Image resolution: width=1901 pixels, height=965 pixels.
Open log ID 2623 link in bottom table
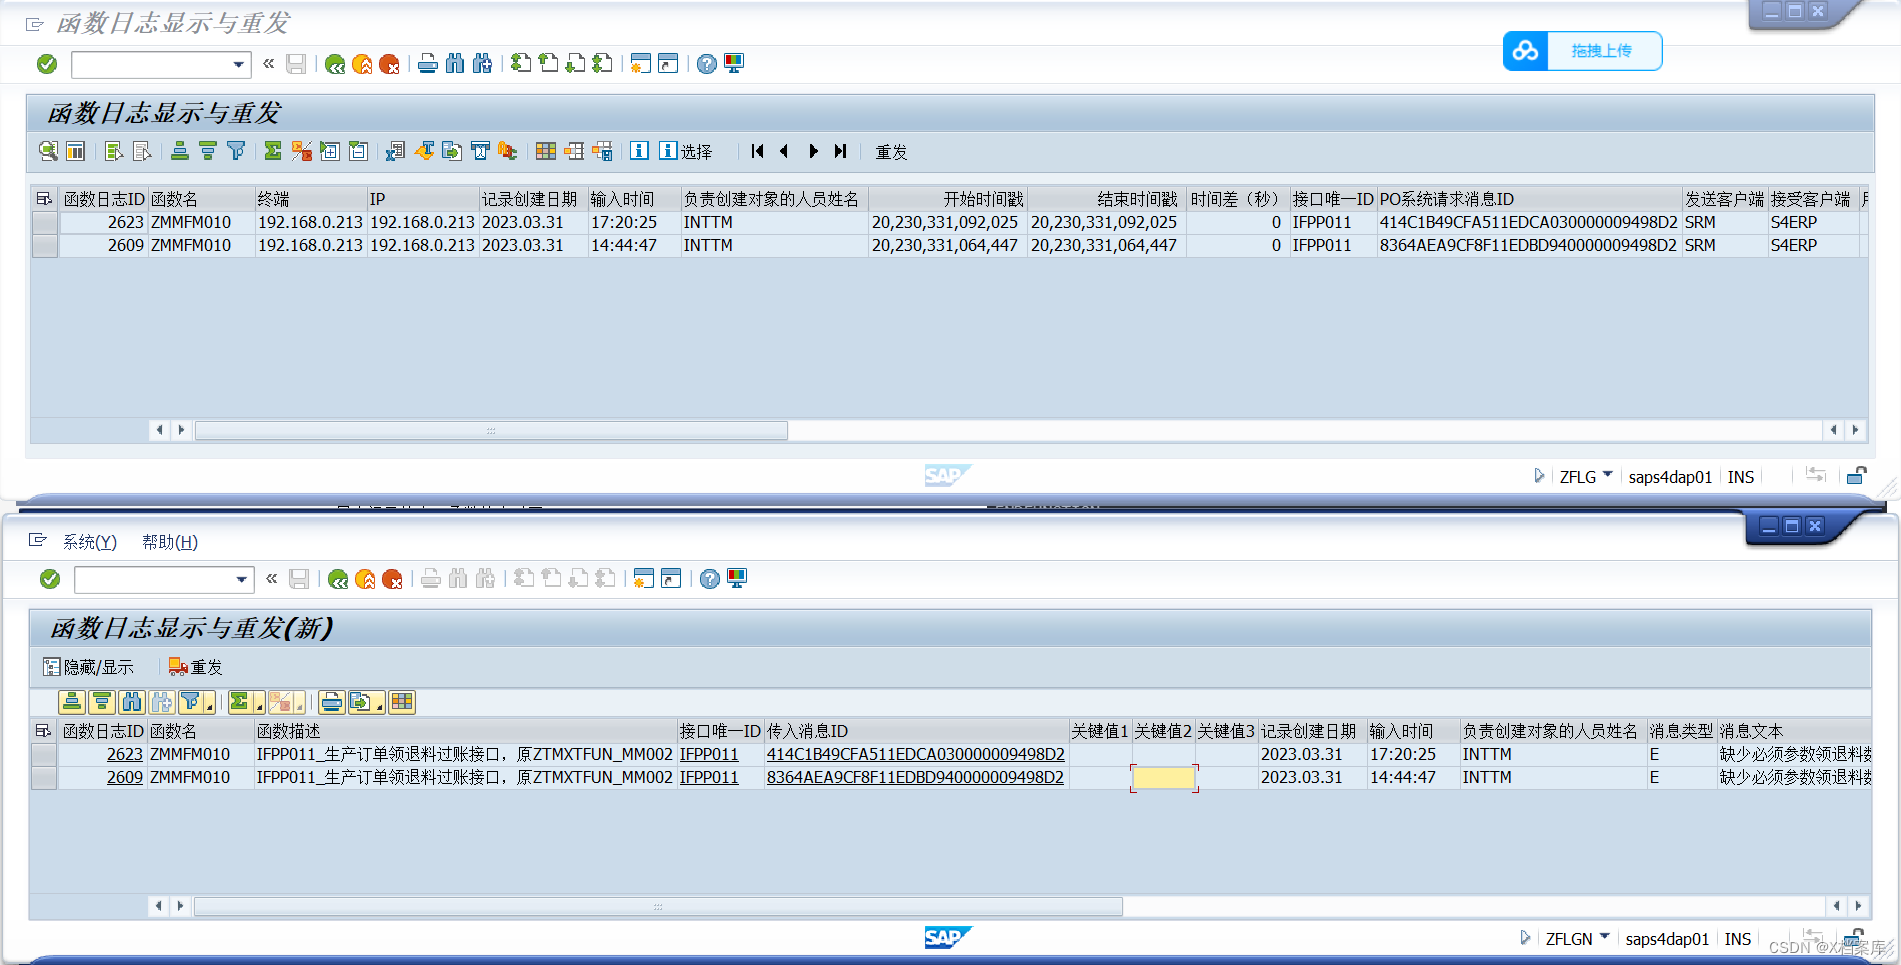pyautogui.click(x=125, y=755)
